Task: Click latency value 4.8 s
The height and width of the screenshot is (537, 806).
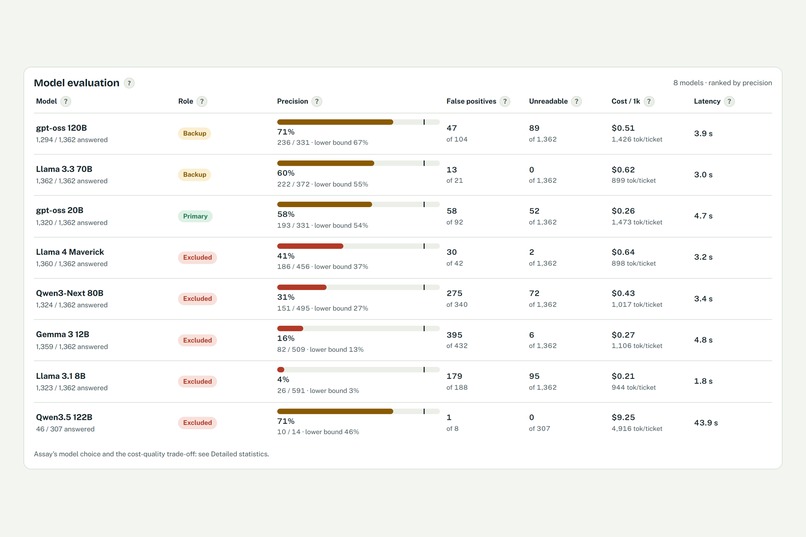Action: click(x=703, y=340)
